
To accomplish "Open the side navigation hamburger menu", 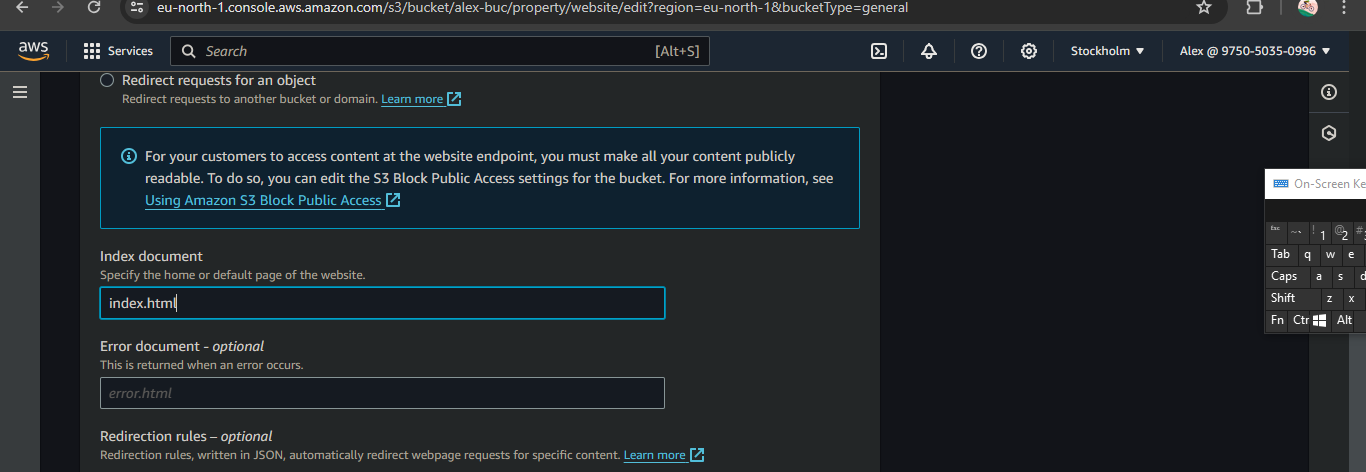I will pyautogui.click(x=20, y=92).
